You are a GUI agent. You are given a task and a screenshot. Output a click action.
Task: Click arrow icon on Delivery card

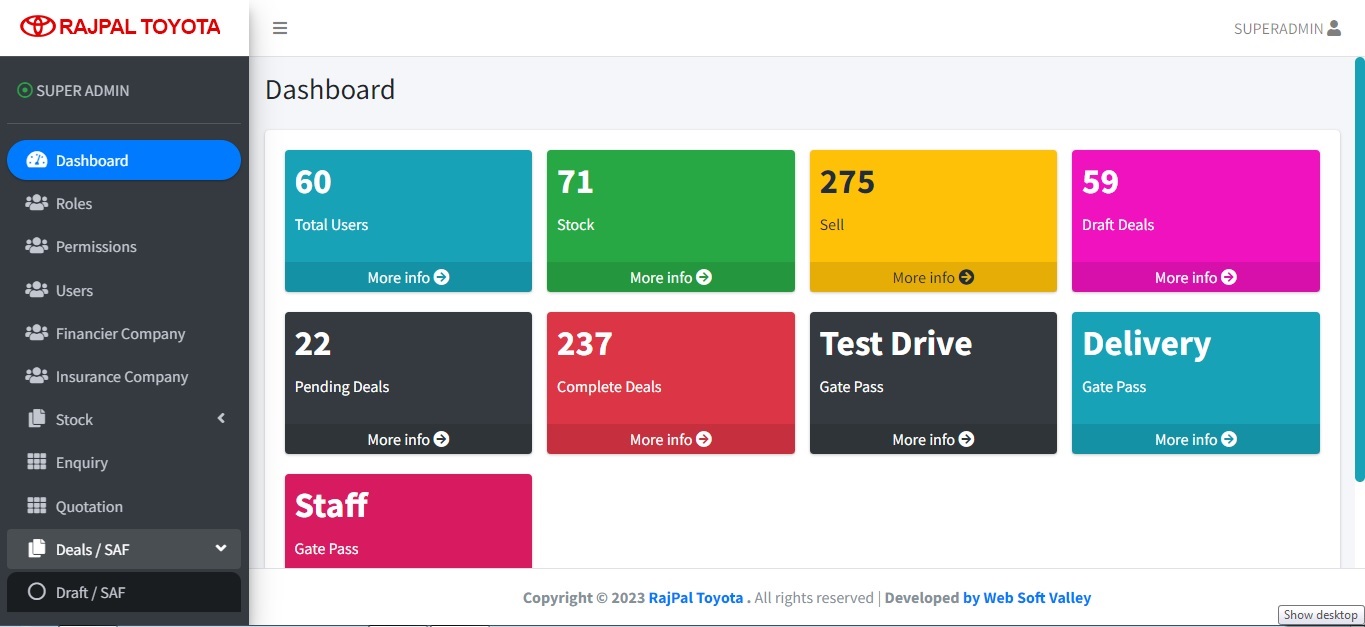pos(1229,439)
